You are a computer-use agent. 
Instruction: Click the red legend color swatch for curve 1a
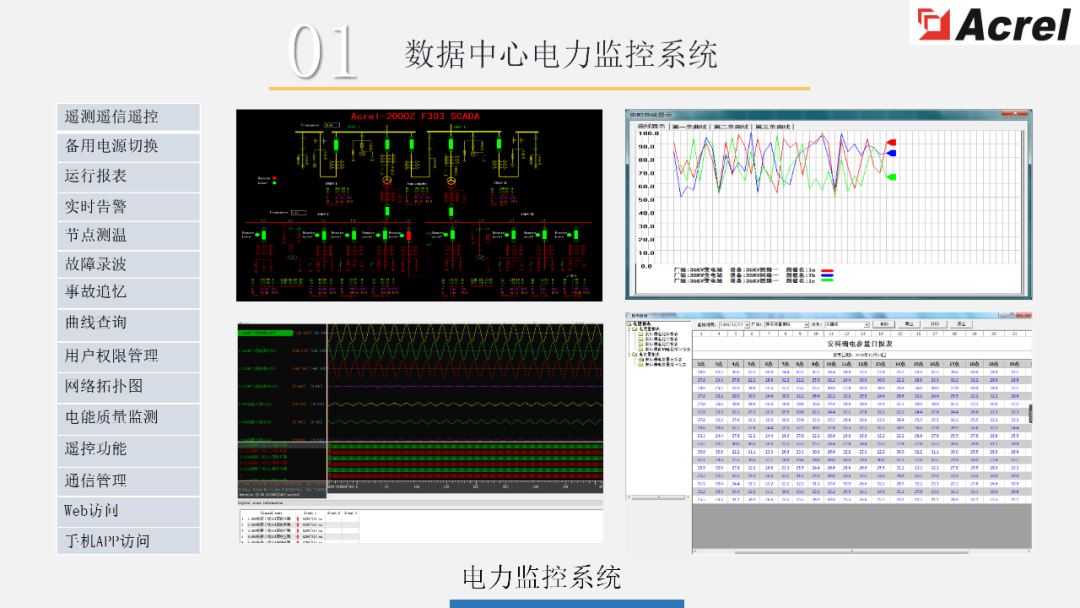click(827, 271)
